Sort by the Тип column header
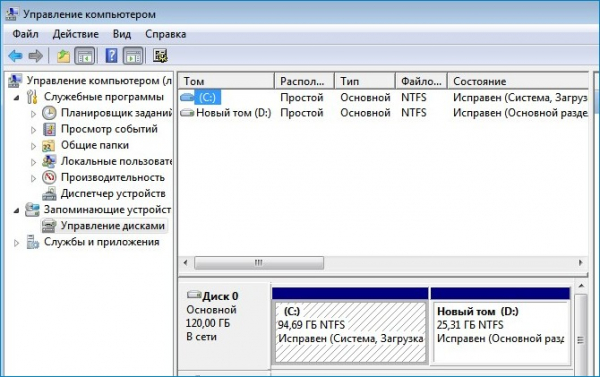 pyautogui.click(x=365, y=81)
